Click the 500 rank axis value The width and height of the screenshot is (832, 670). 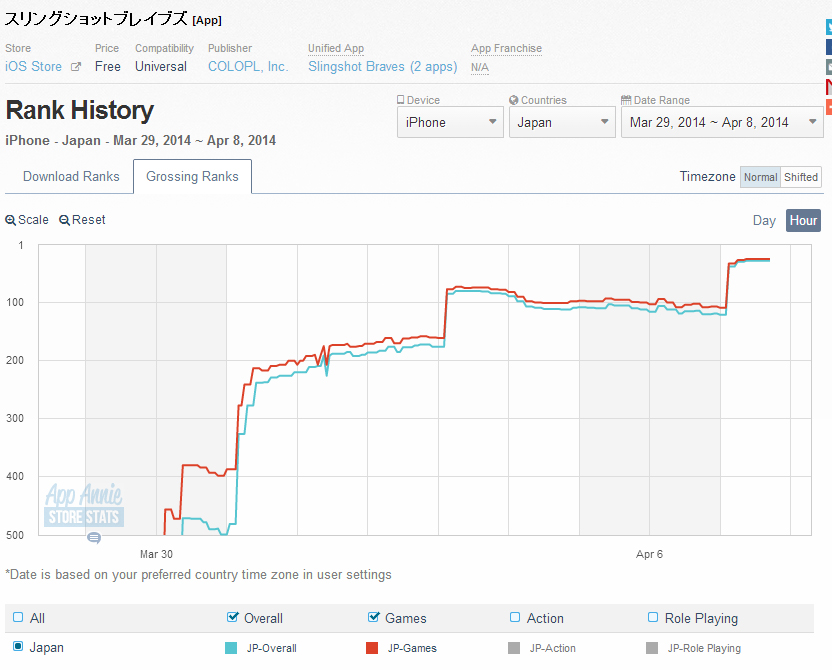15,535
